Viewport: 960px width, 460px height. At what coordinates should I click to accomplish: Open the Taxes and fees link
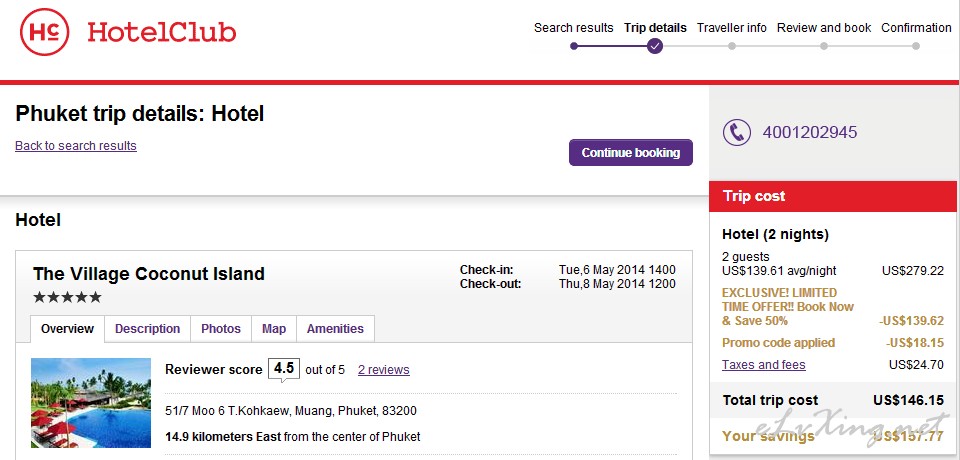tap(763, 365)
